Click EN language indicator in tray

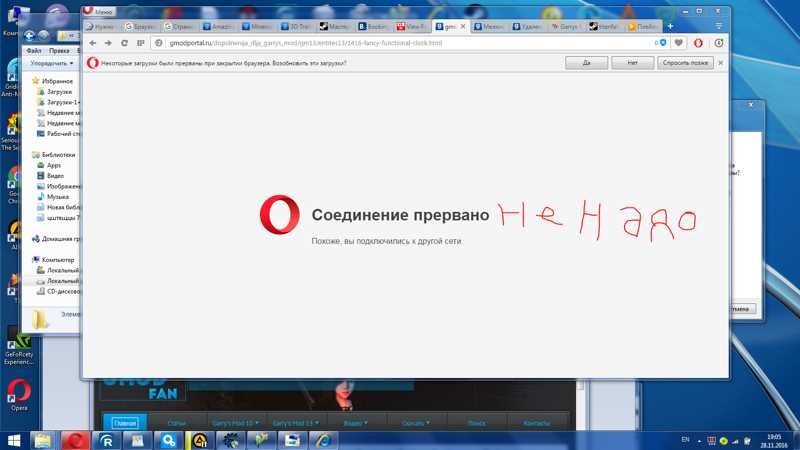[685, 439]
